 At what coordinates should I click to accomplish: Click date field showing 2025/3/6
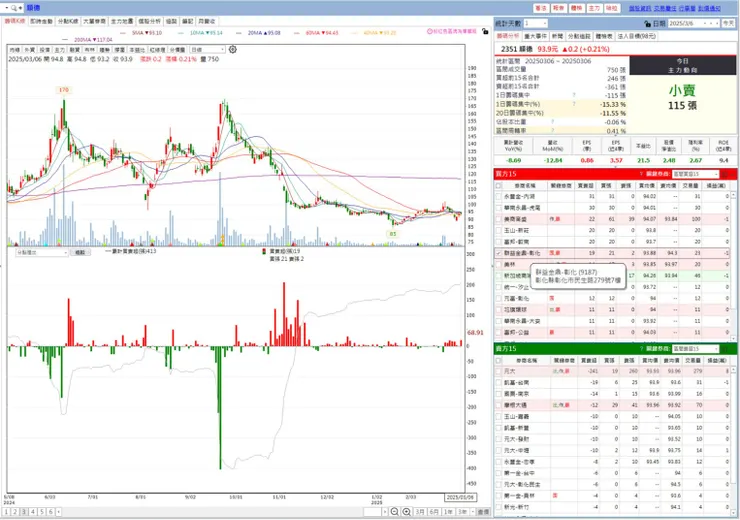pyautogui.click(x=683, y=23)
